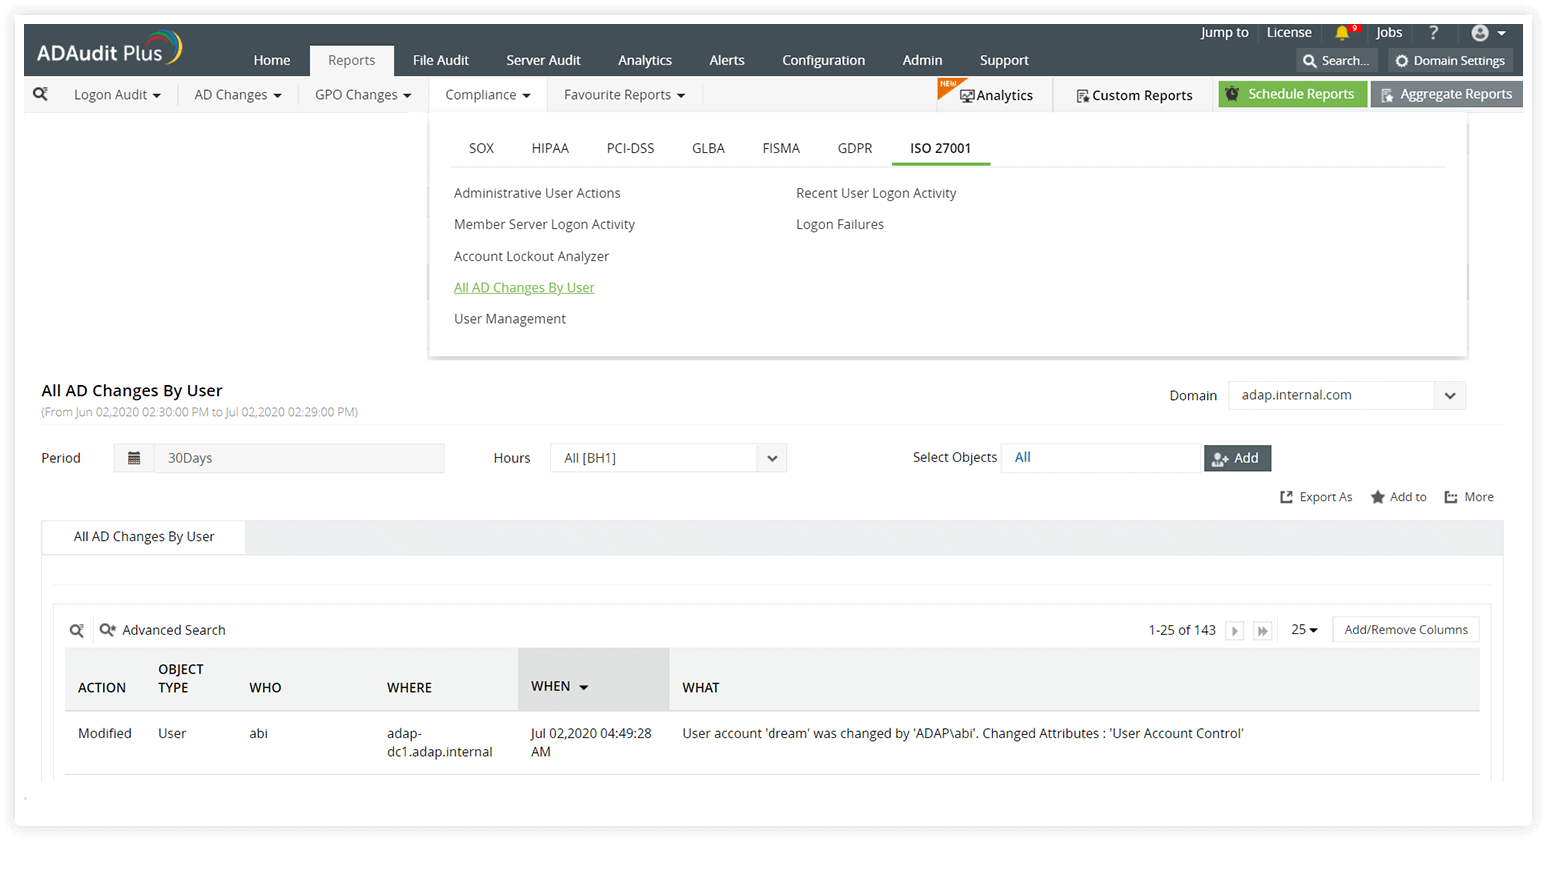Open Aggregate Reports
The width and height of the screenshot is (1548, 872).
[x=1446, y=93]
